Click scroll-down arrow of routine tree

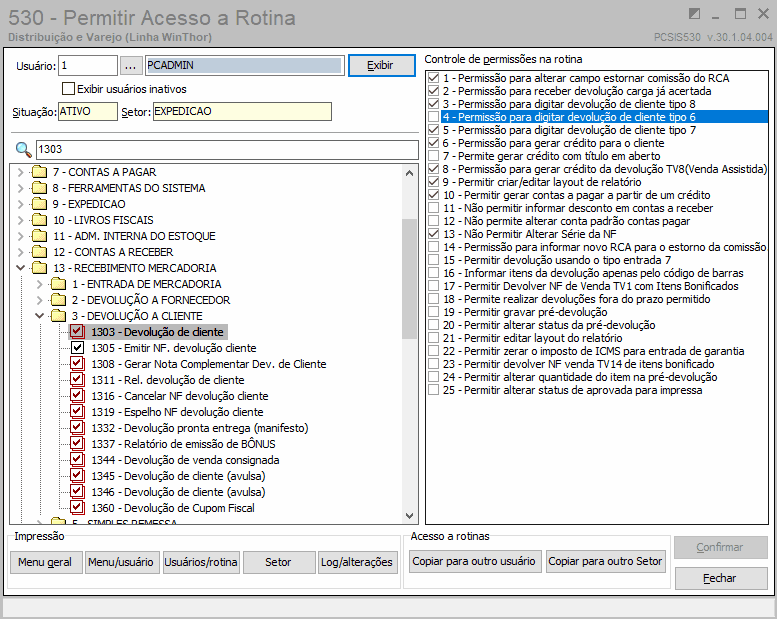point(409,515)
